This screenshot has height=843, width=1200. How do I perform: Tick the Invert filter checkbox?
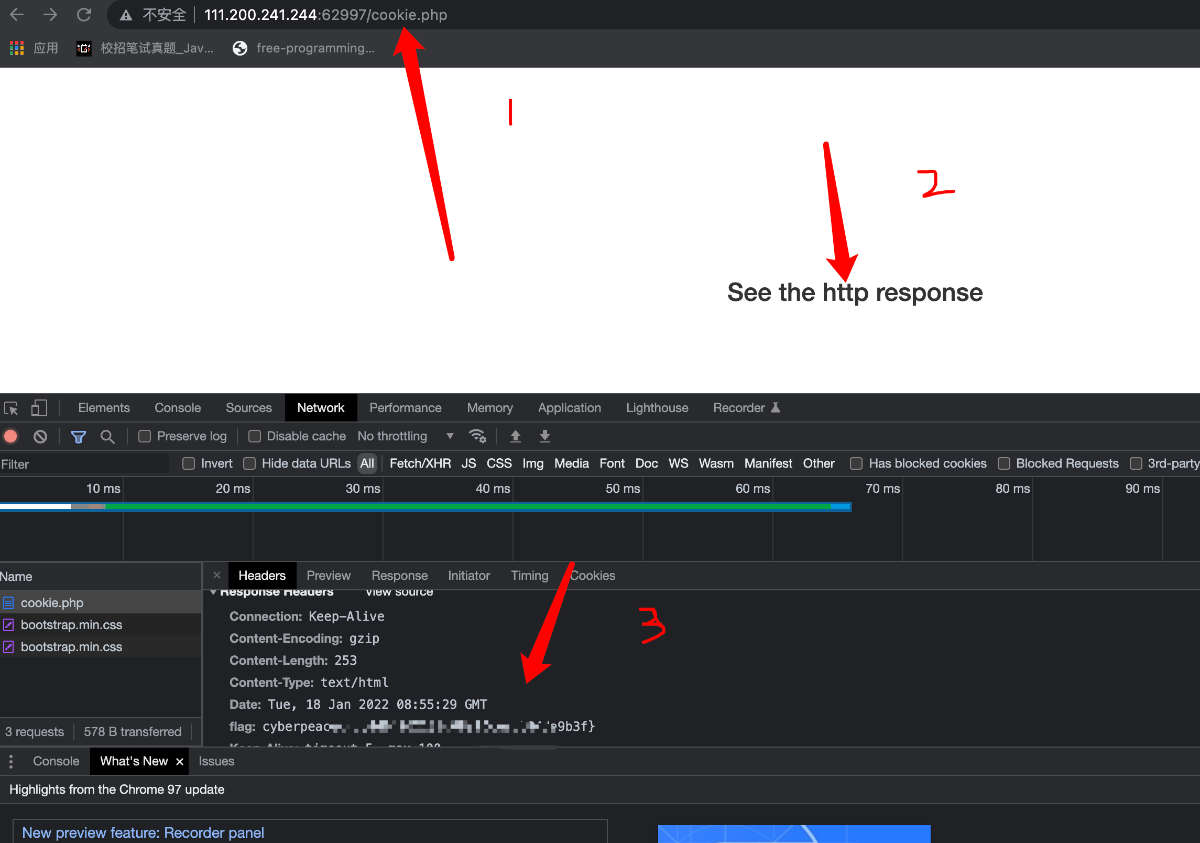[188, 463]
